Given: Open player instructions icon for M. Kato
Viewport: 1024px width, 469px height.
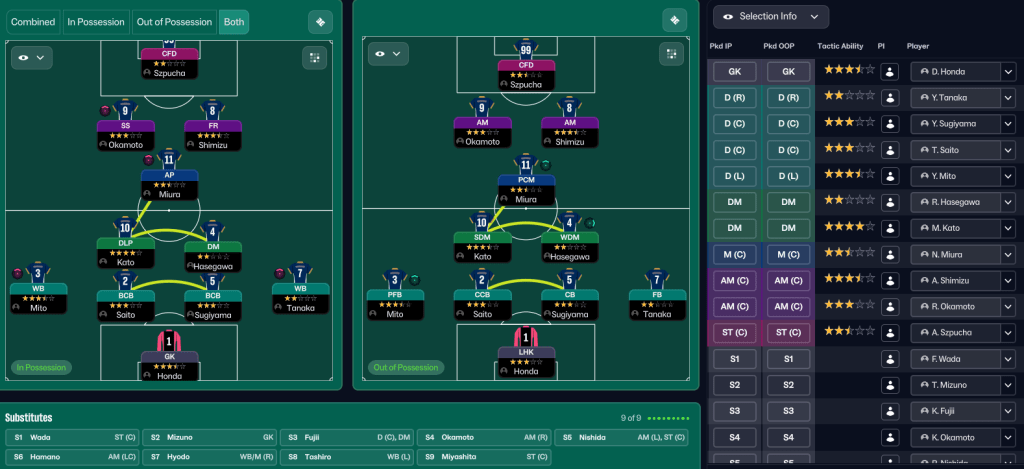Looking at the screenshot, I should pyautogui.click(x=889, y=227).
